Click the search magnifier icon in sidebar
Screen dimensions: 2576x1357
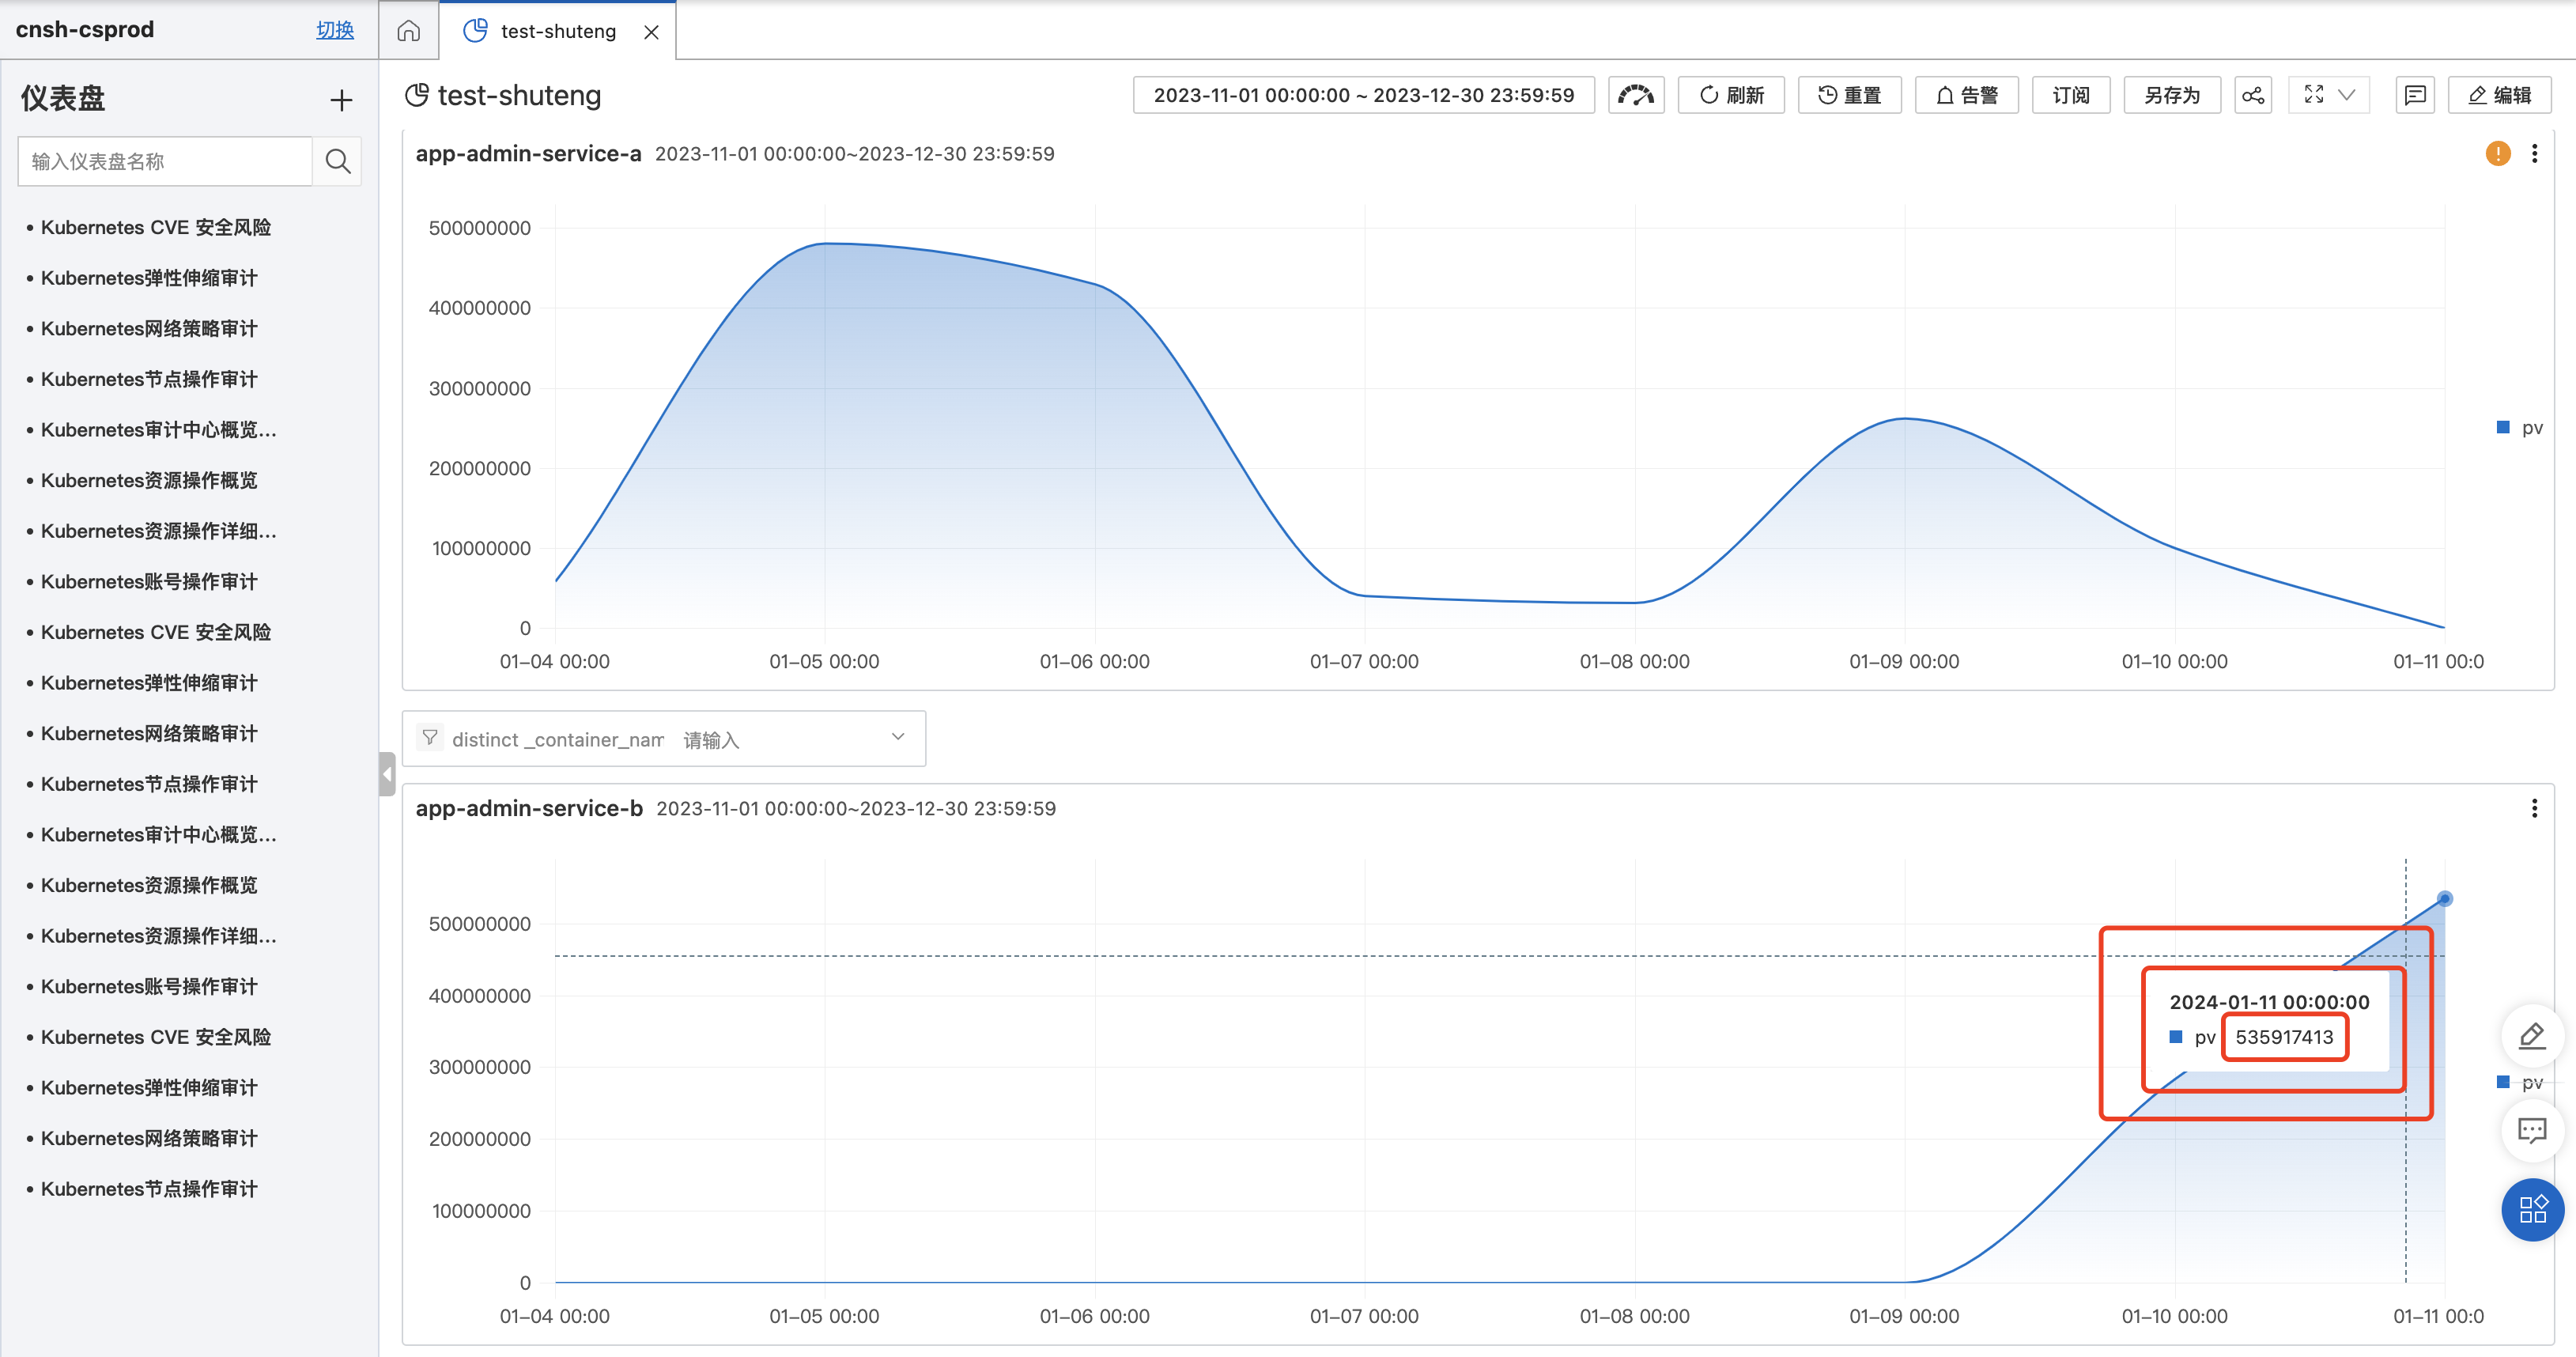click(338, 161)
